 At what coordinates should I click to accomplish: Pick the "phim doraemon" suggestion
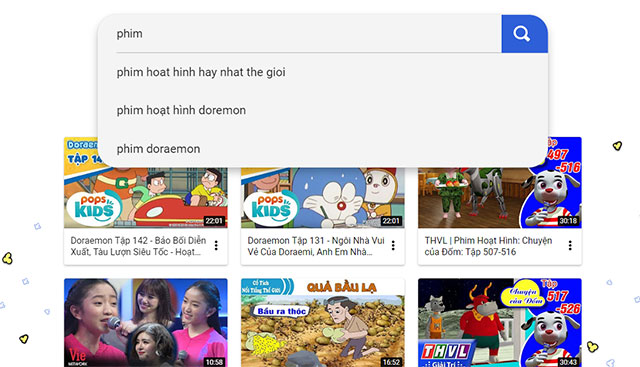coord(158,149)
